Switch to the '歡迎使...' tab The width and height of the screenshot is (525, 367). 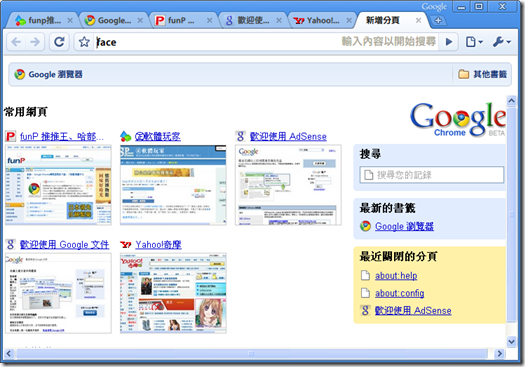[252, 20]
